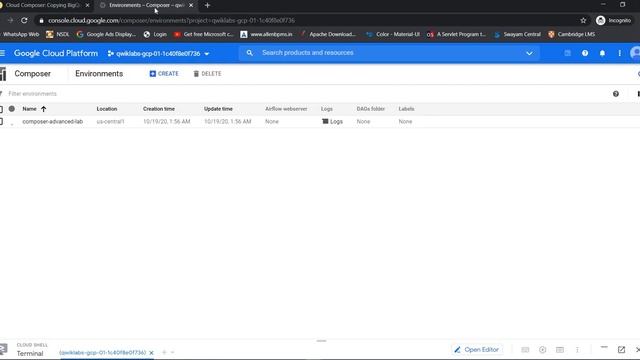This screenshot has width=640, height=360.
Task: Add a new Cloud Shell terminal tab
Action: point(164,352)
